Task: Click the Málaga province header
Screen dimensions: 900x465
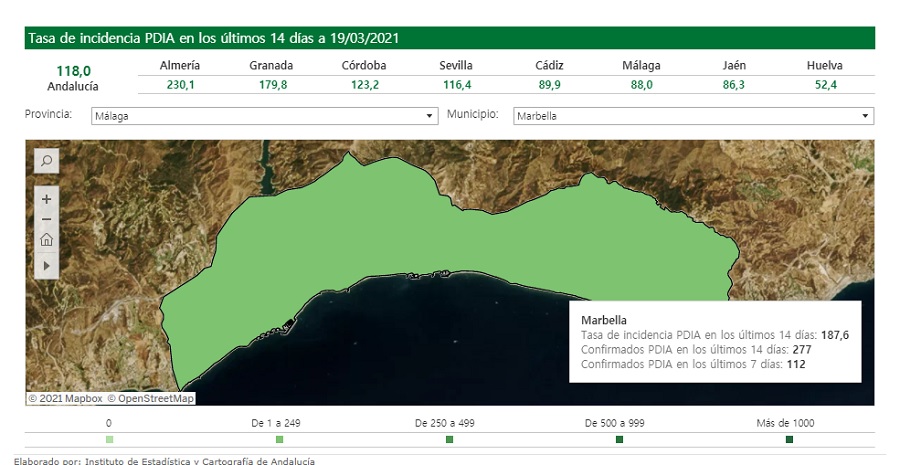Action: tap(641, 65)
